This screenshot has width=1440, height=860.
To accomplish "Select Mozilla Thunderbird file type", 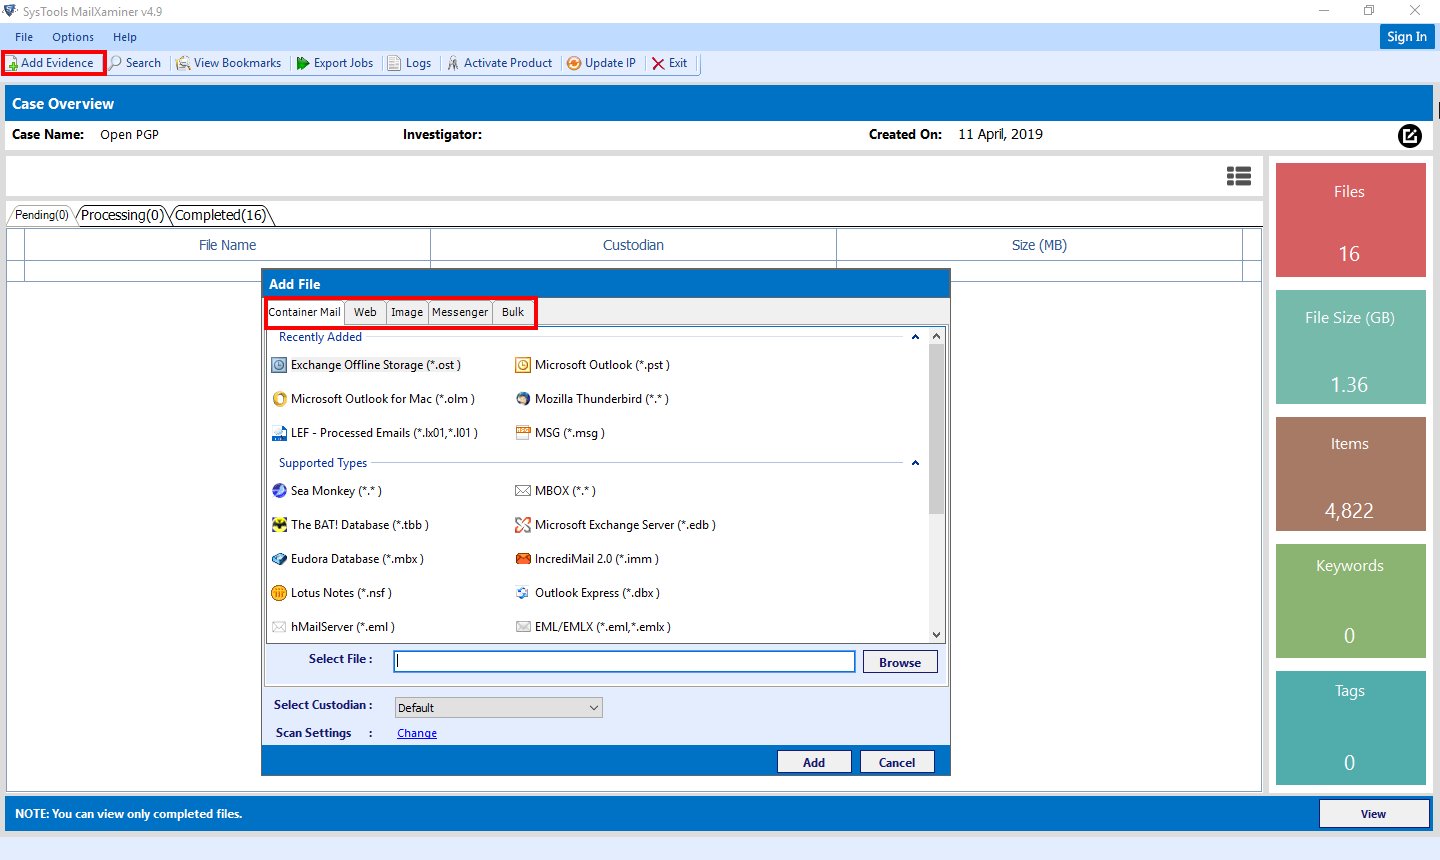I will click(592, 399).
